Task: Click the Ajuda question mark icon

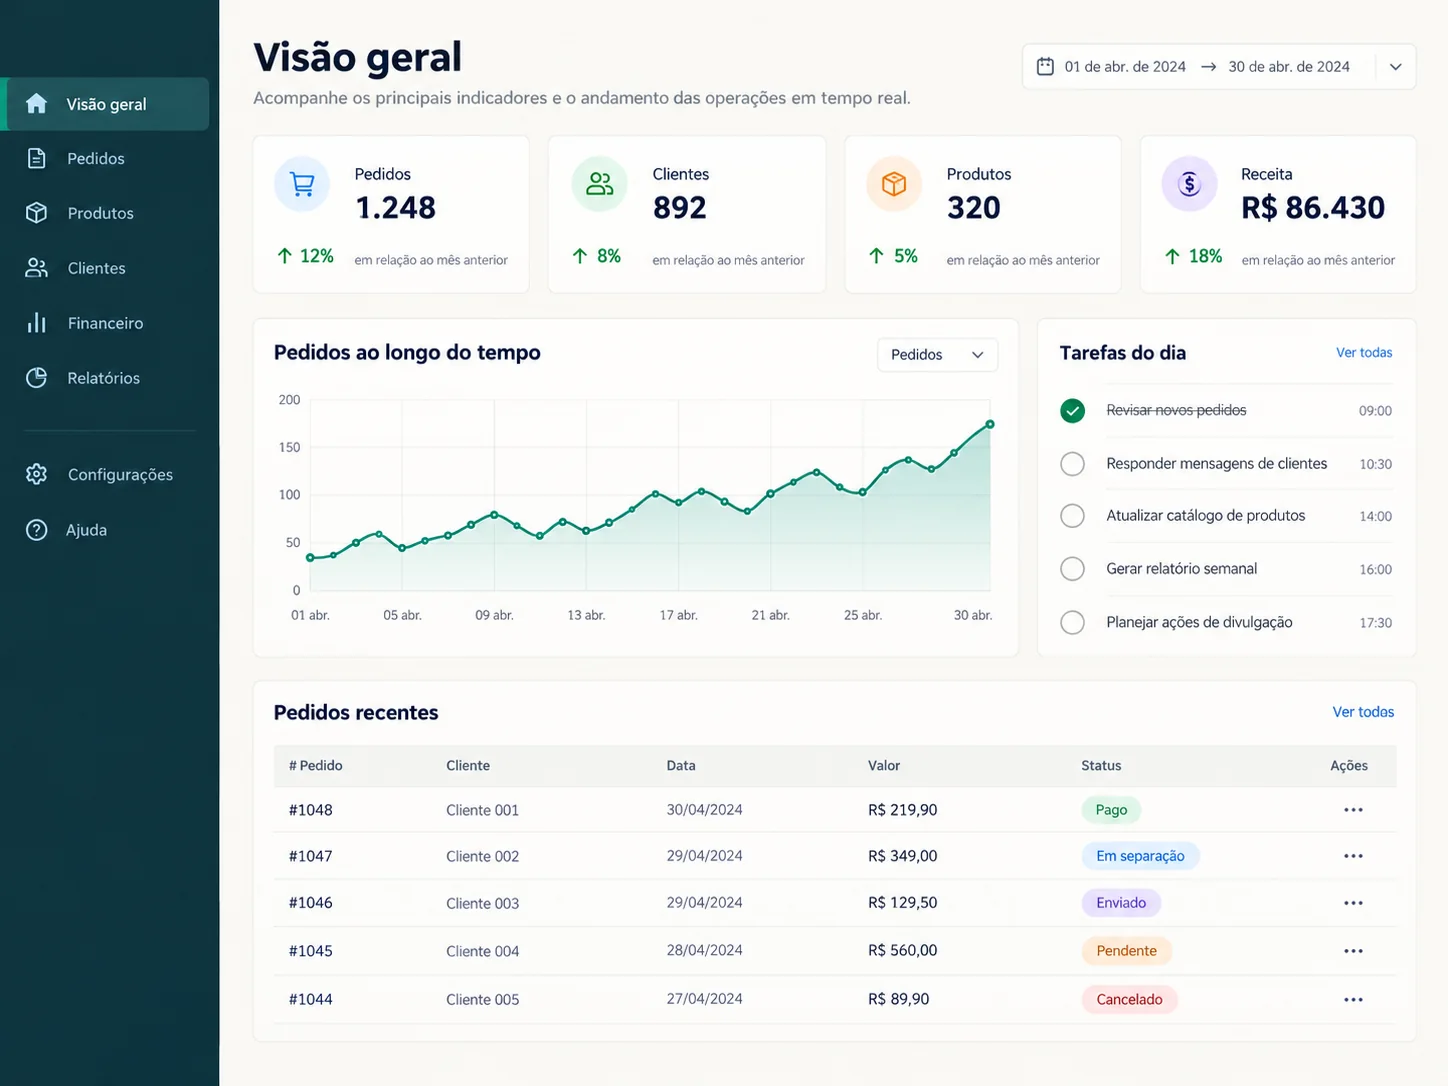Action: tap(37, 530)
